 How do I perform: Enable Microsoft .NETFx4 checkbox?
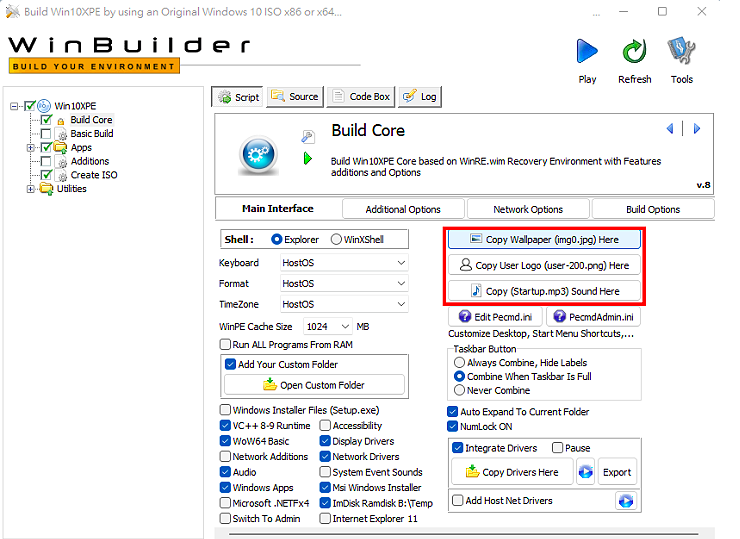tap(225, 503)
